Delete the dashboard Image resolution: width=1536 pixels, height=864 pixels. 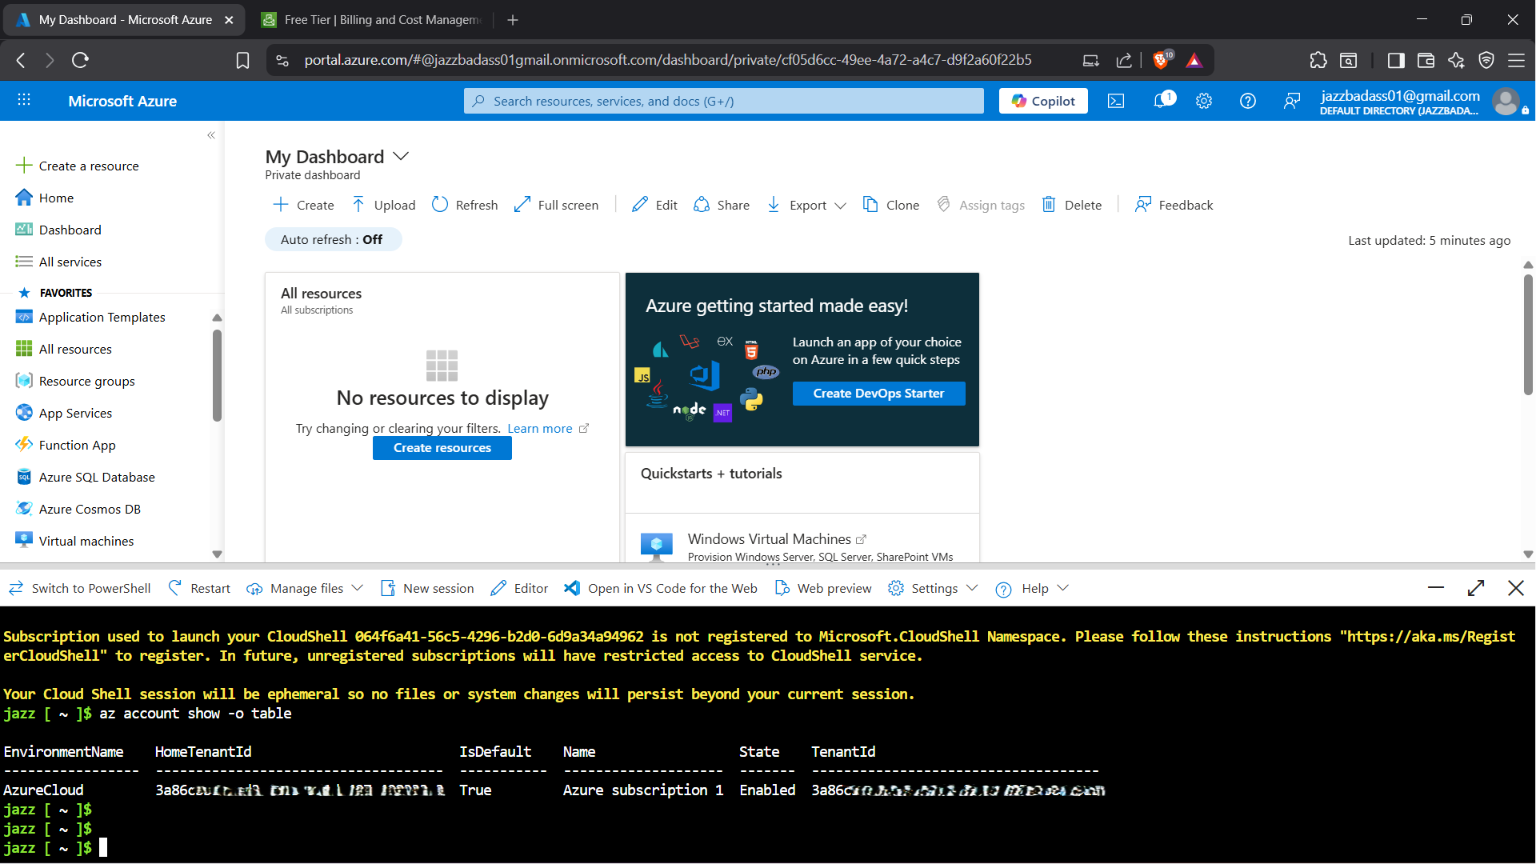[1072, 205]
